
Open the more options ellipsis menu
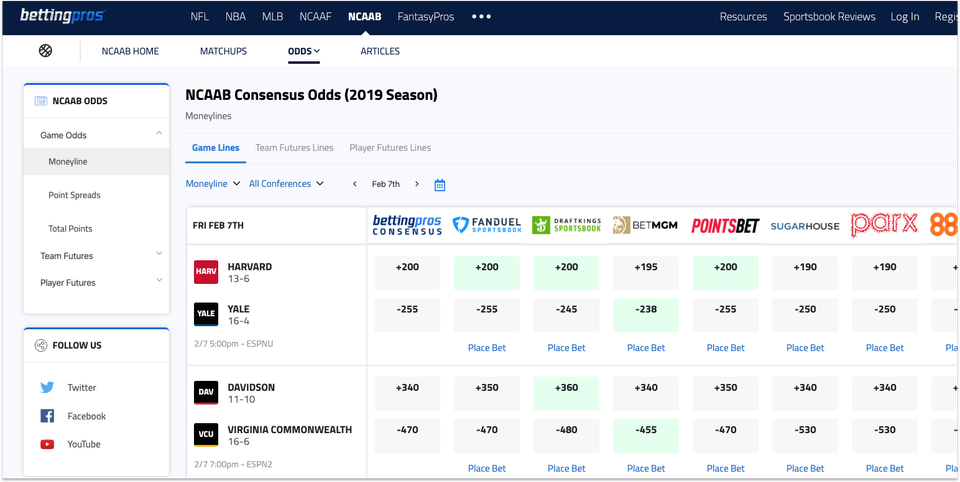[481, 17]
